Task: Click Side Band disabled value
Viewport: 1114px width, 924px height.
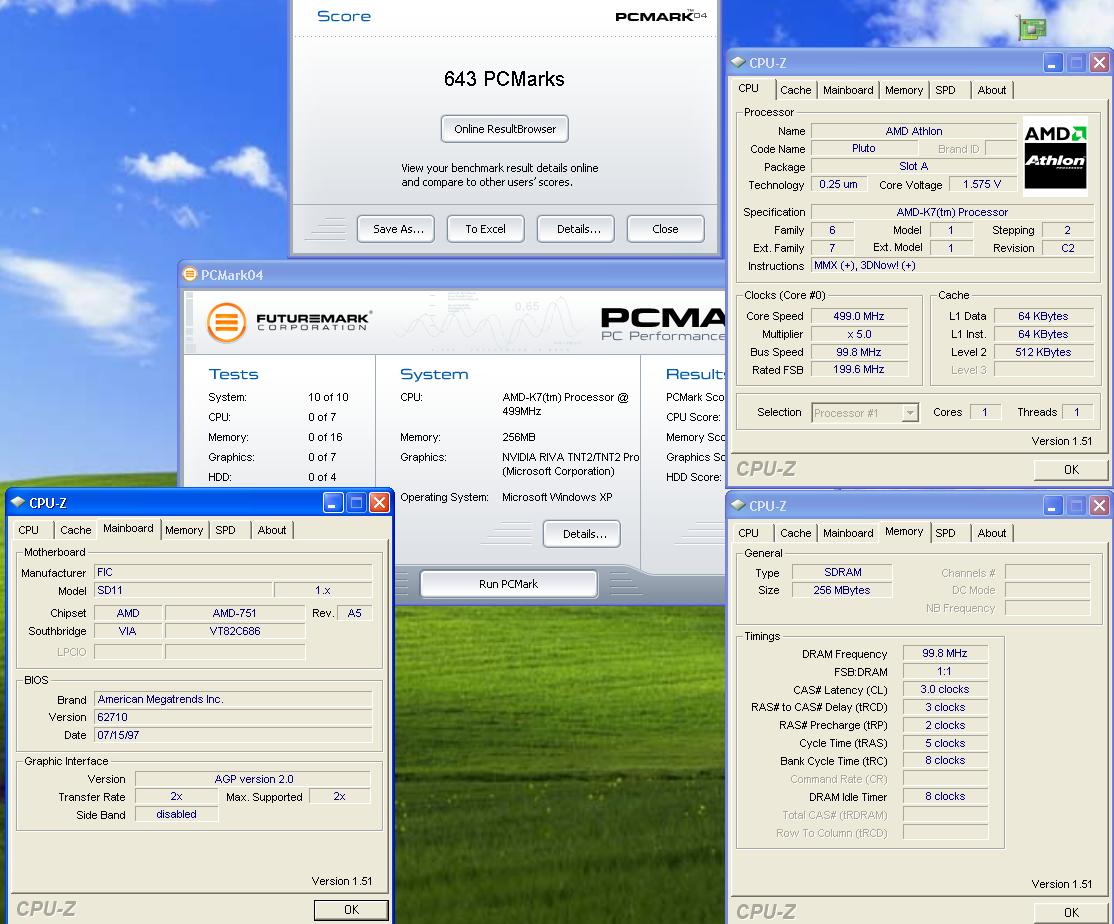Action: coord(176,814)
